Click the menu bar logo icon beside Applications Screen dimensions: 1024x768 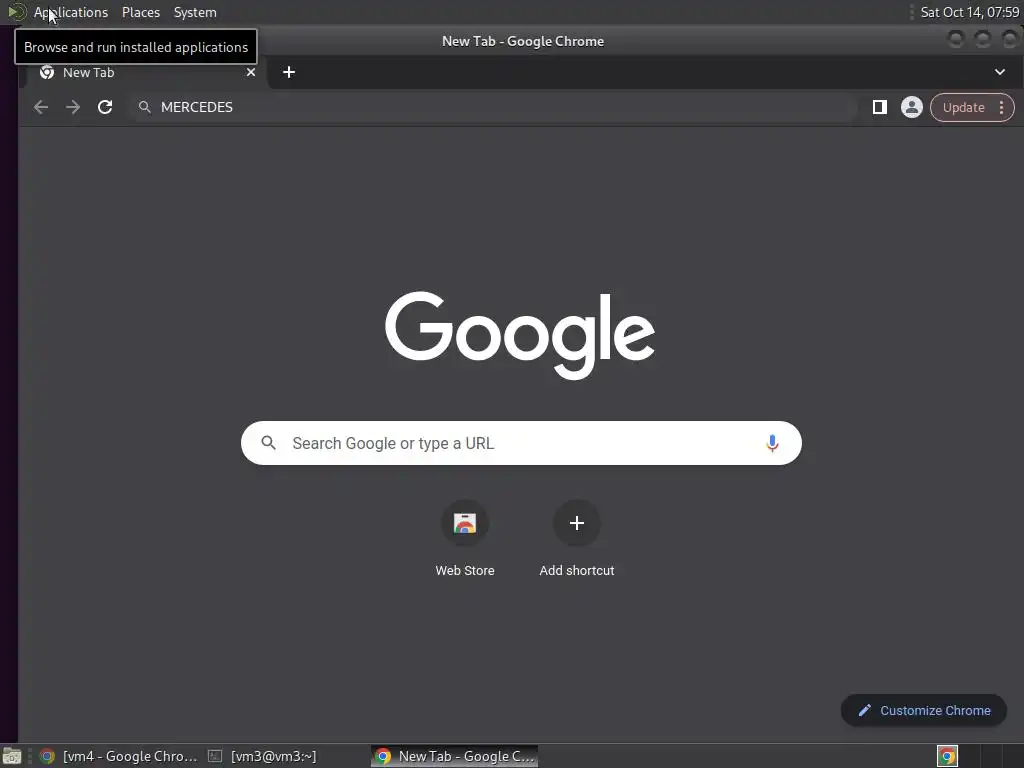[x=16, y=12]
